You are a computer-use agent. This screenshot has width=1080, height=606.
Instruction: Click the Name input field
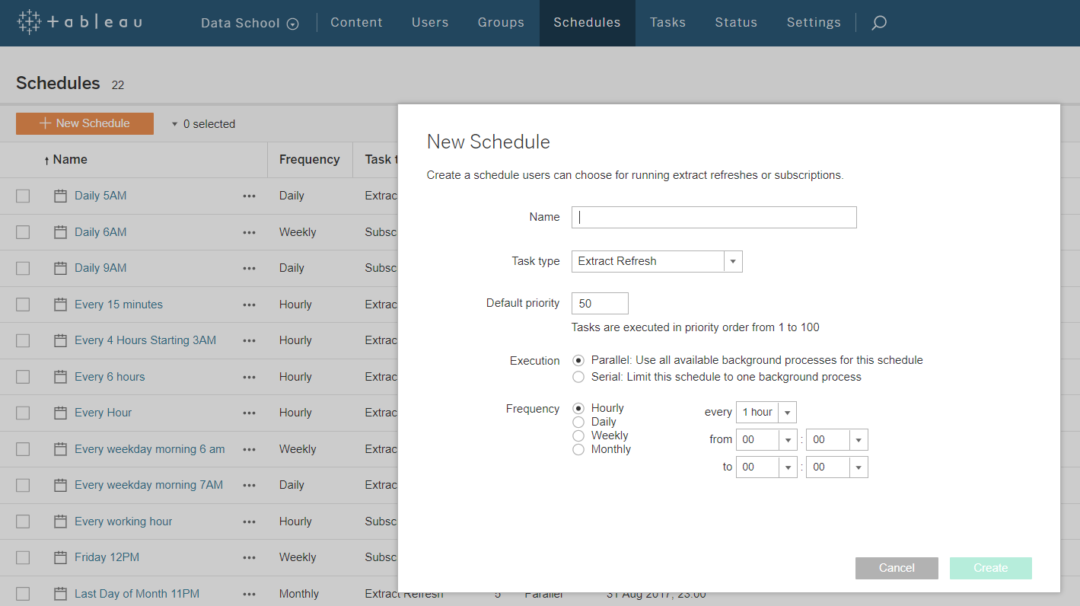(x=713, y=217)
